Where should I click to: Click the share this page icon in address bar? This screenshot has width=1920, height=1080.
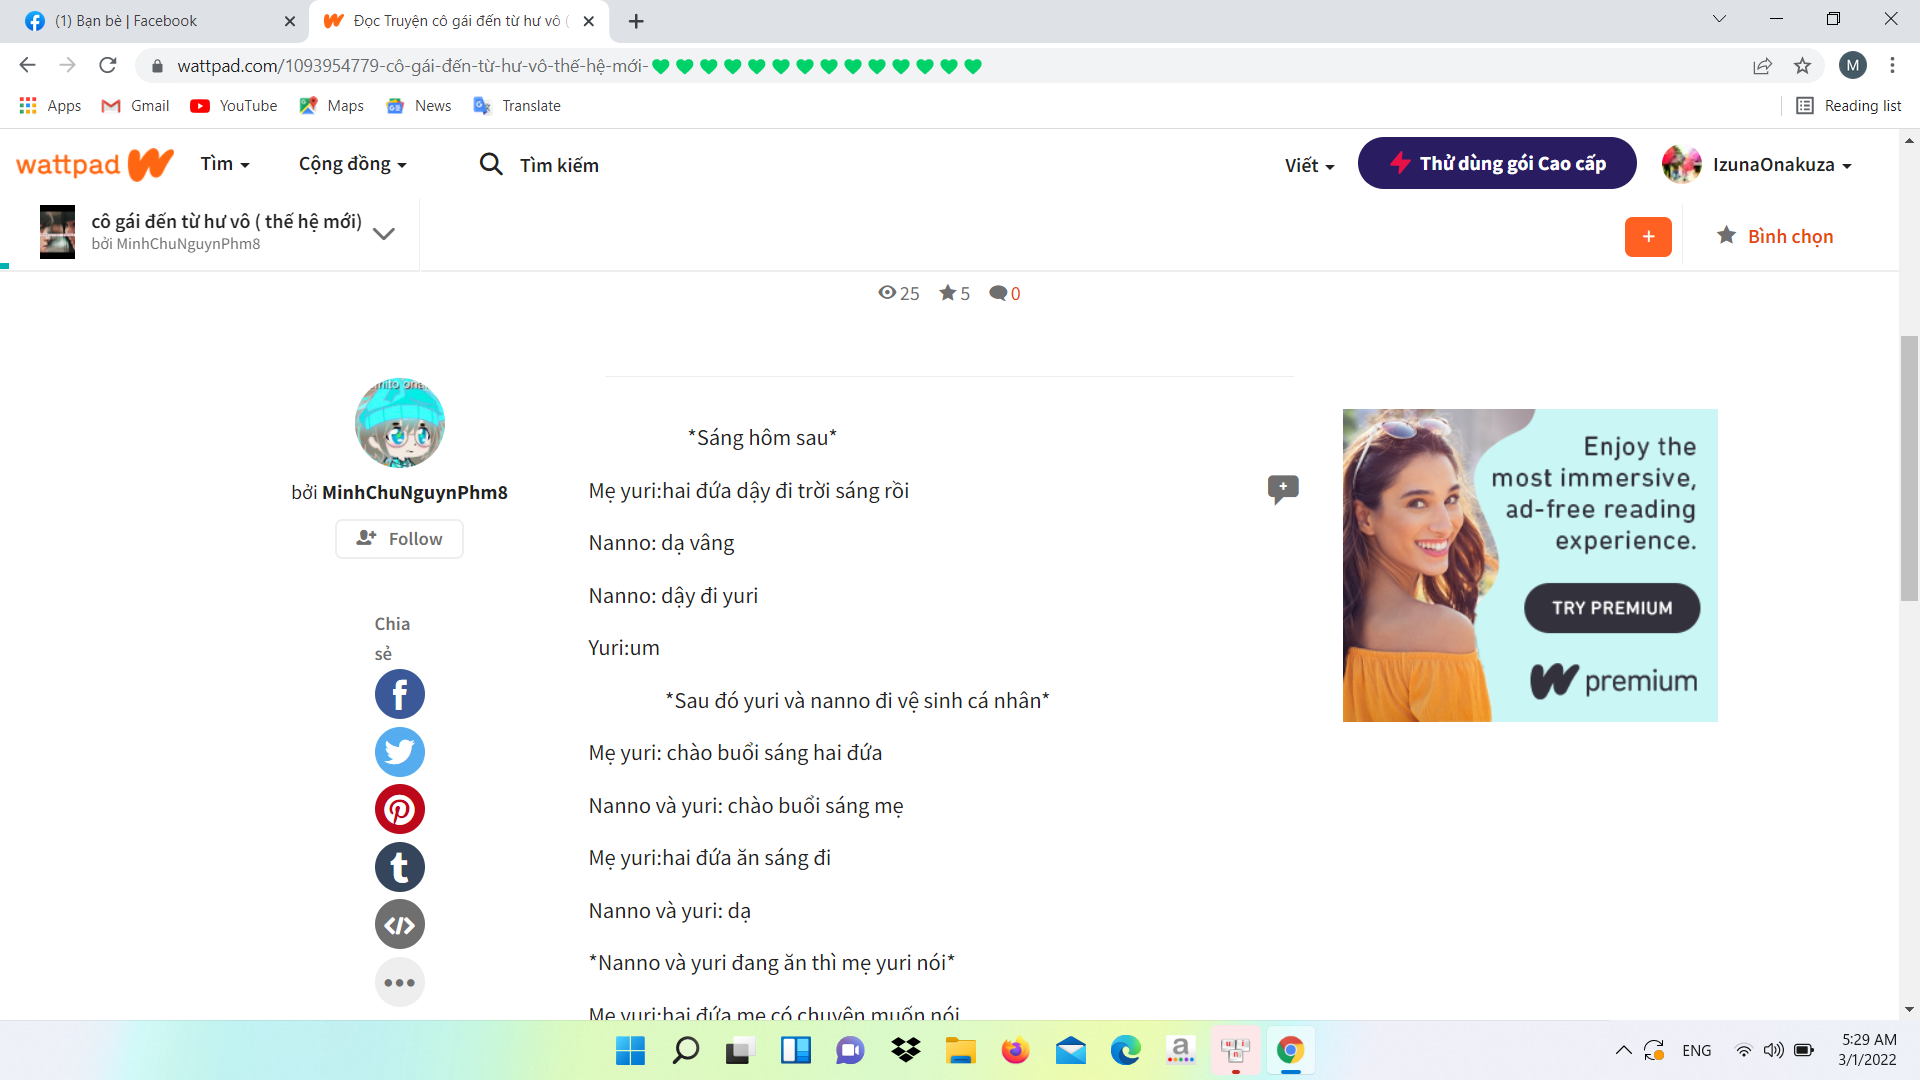pos(1762,66)
